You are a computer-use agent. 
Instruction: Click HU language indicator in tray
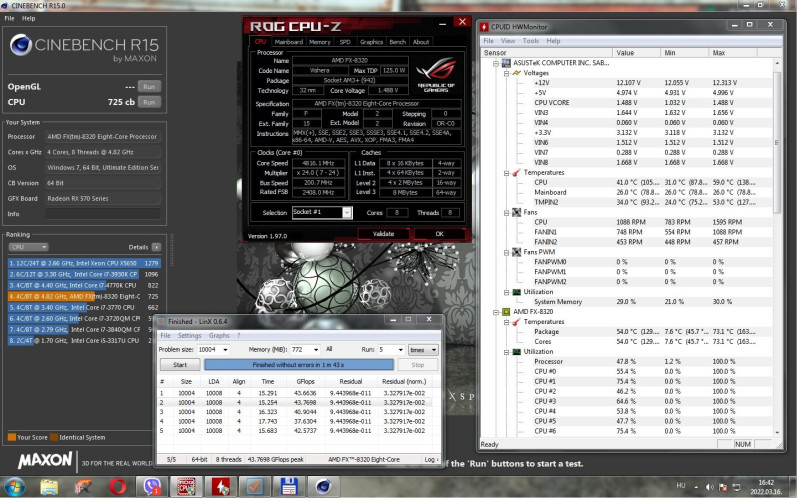pyautogui.click(x=681, y=486)
